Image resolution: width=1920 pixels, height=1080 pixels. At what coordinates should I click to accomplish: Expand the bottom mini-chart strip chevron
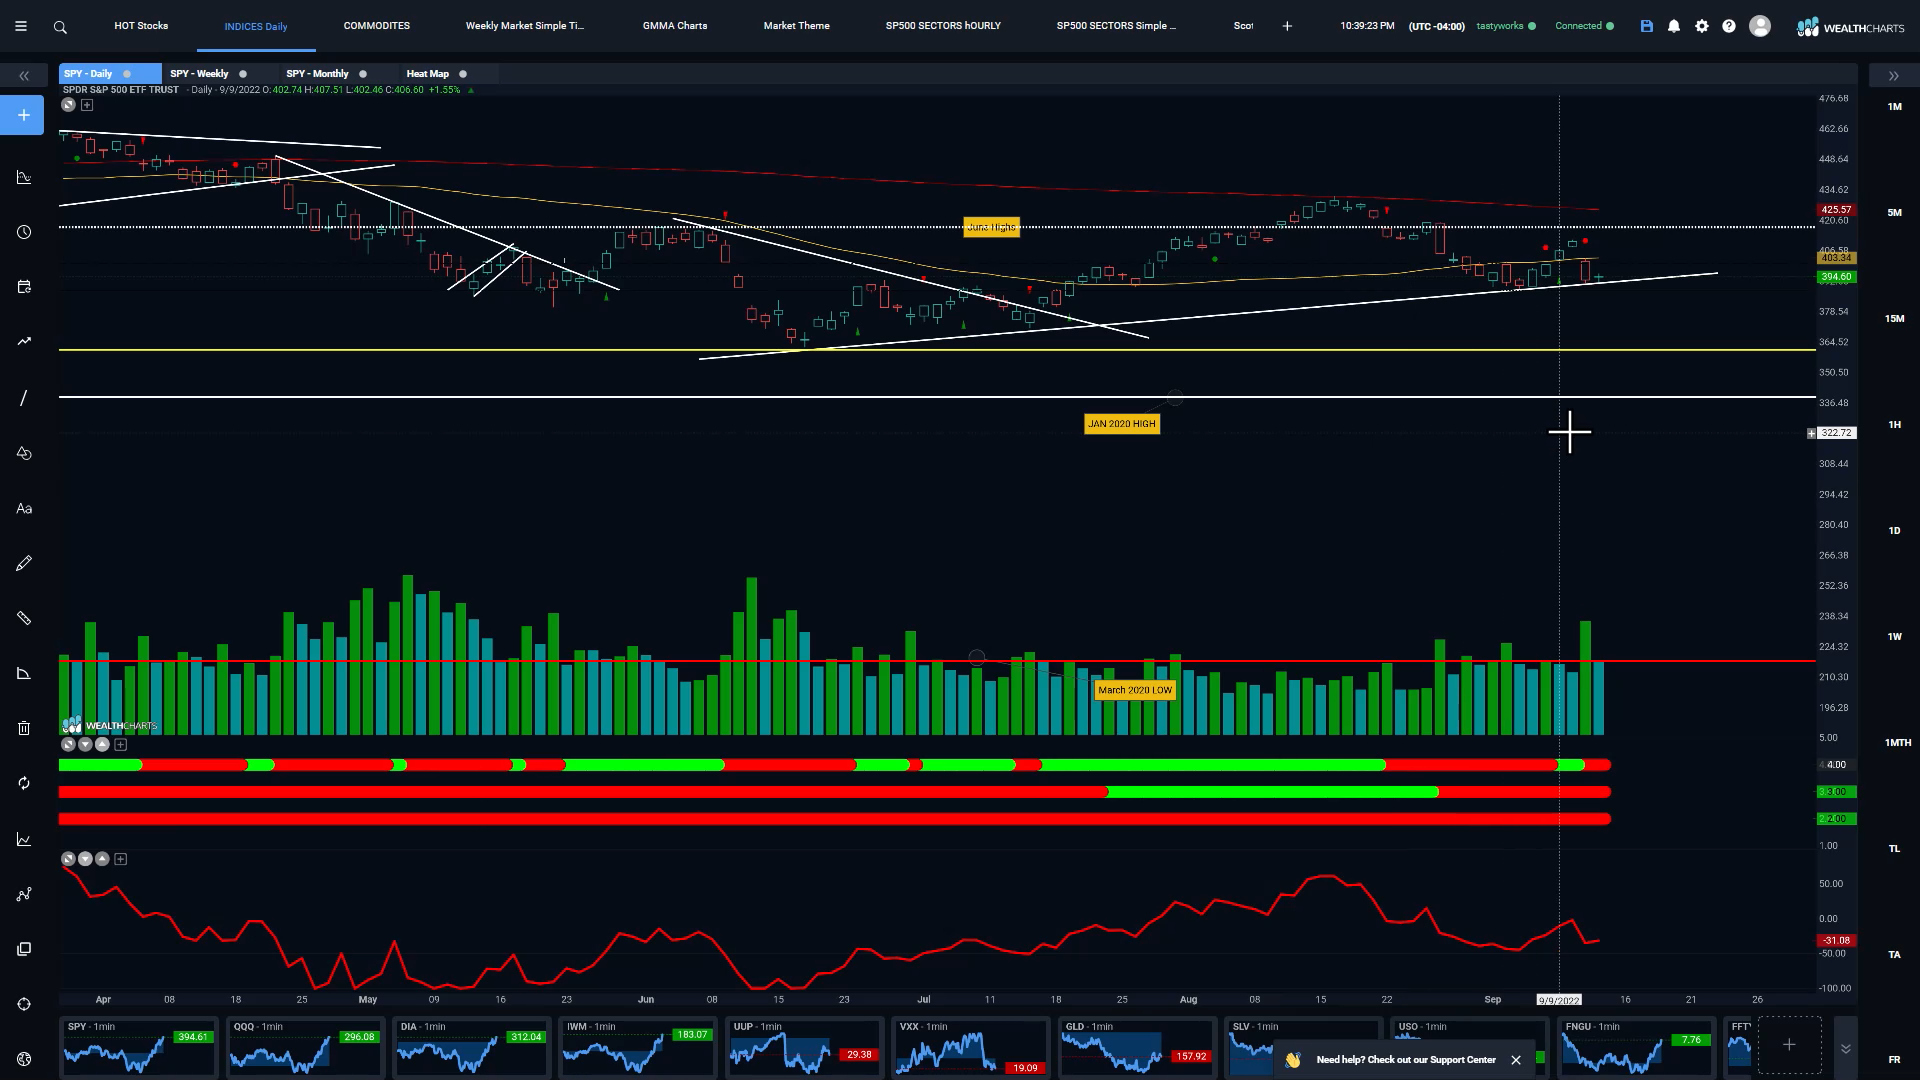(1846, 1048)
